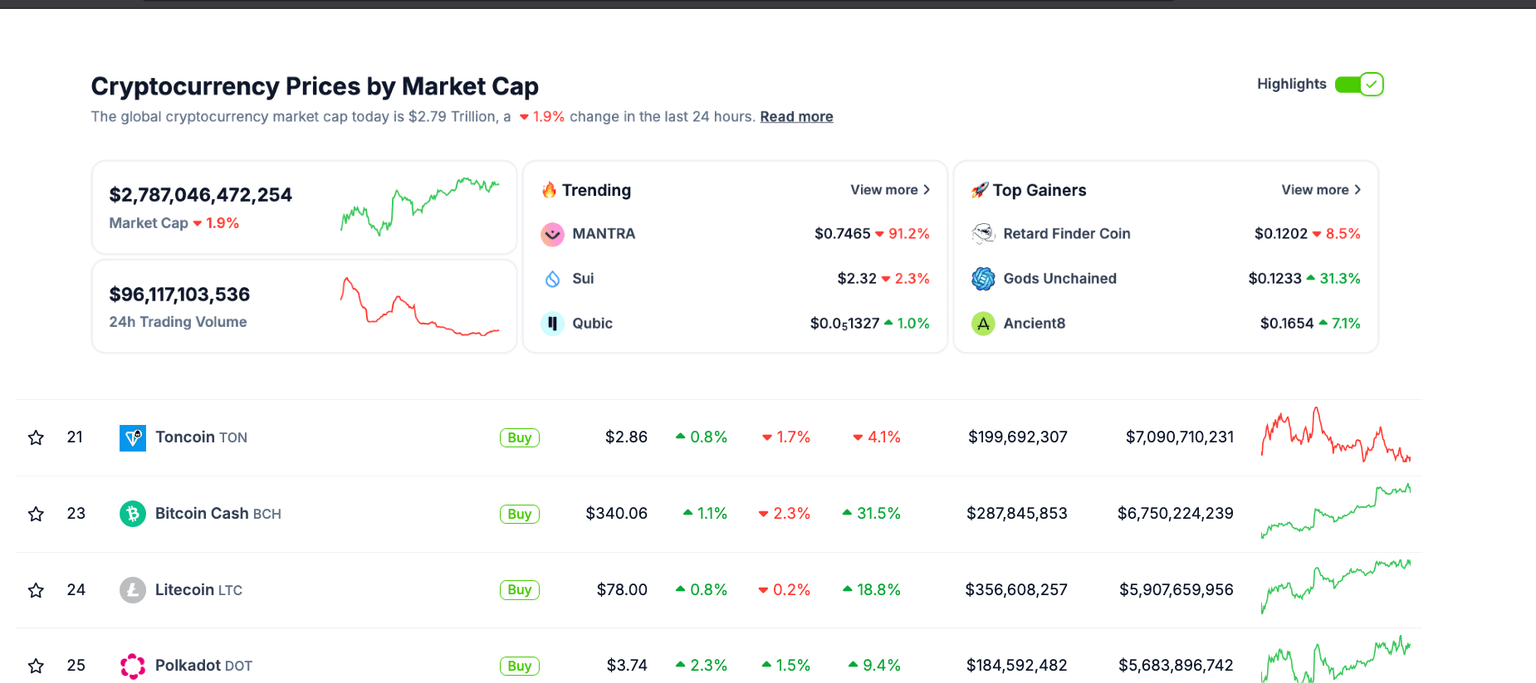Viewport: 1536px width, 683px height.
Task: Open View more under Top Gainers
Action: coord(1320,189)
